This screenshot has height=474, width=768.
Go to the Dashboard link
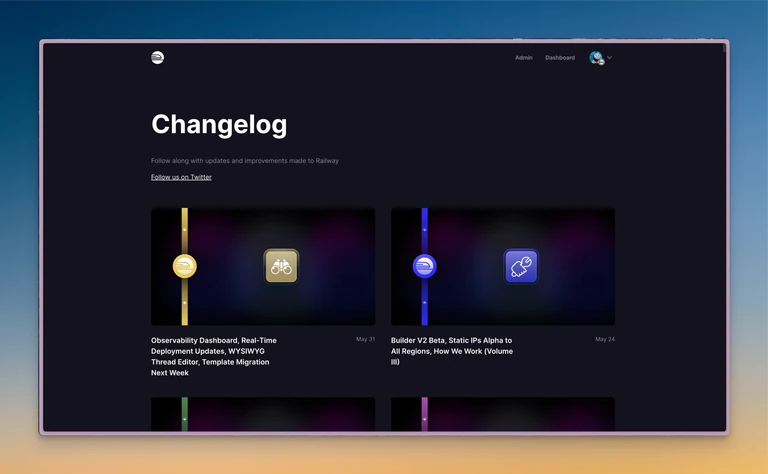coord(560,58)
